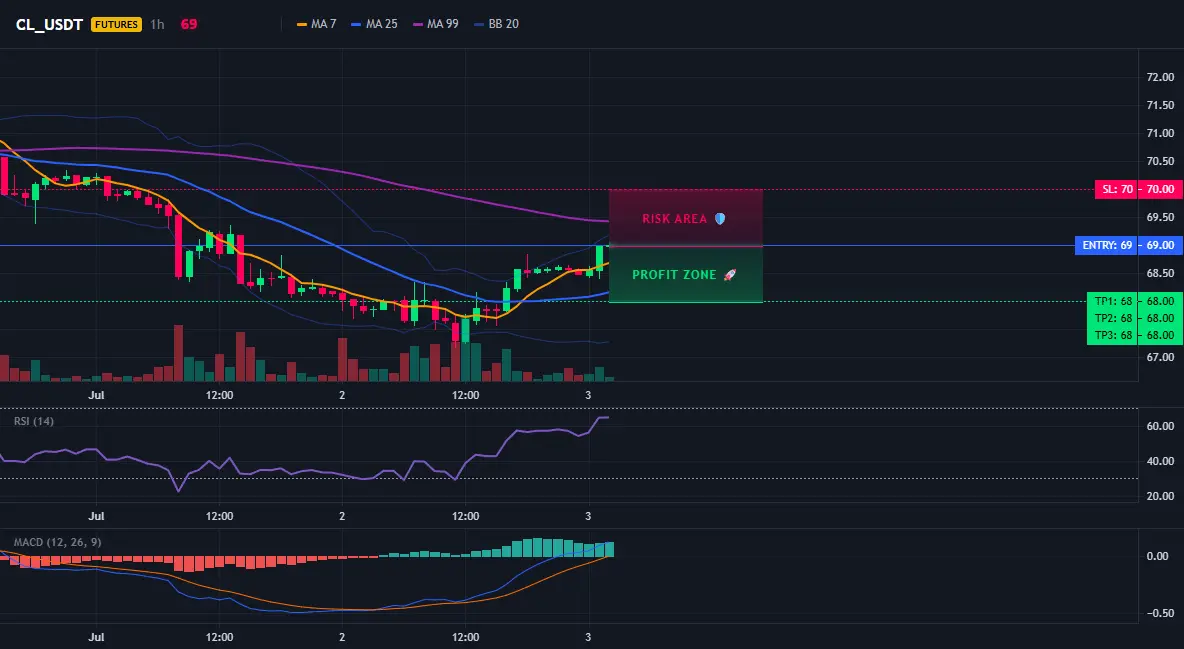
Task: Click 69.50 on the price axis
Action: click(x=1161, y=218)
